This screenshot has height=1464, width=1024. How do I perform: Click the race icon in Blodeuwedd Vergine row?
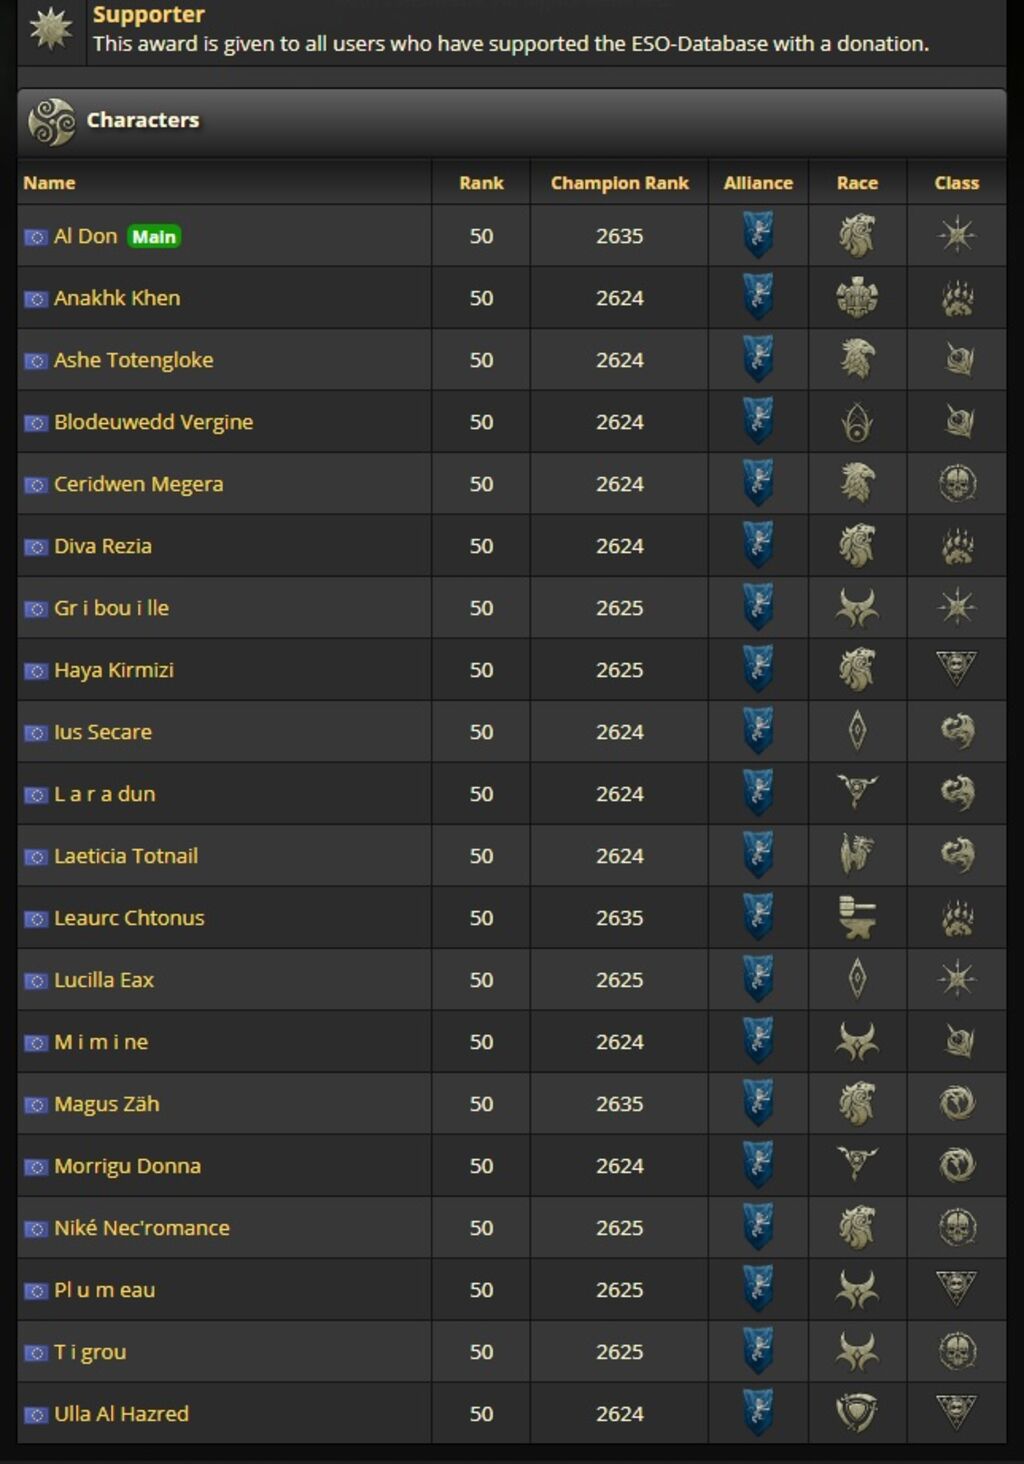point(857,422)
